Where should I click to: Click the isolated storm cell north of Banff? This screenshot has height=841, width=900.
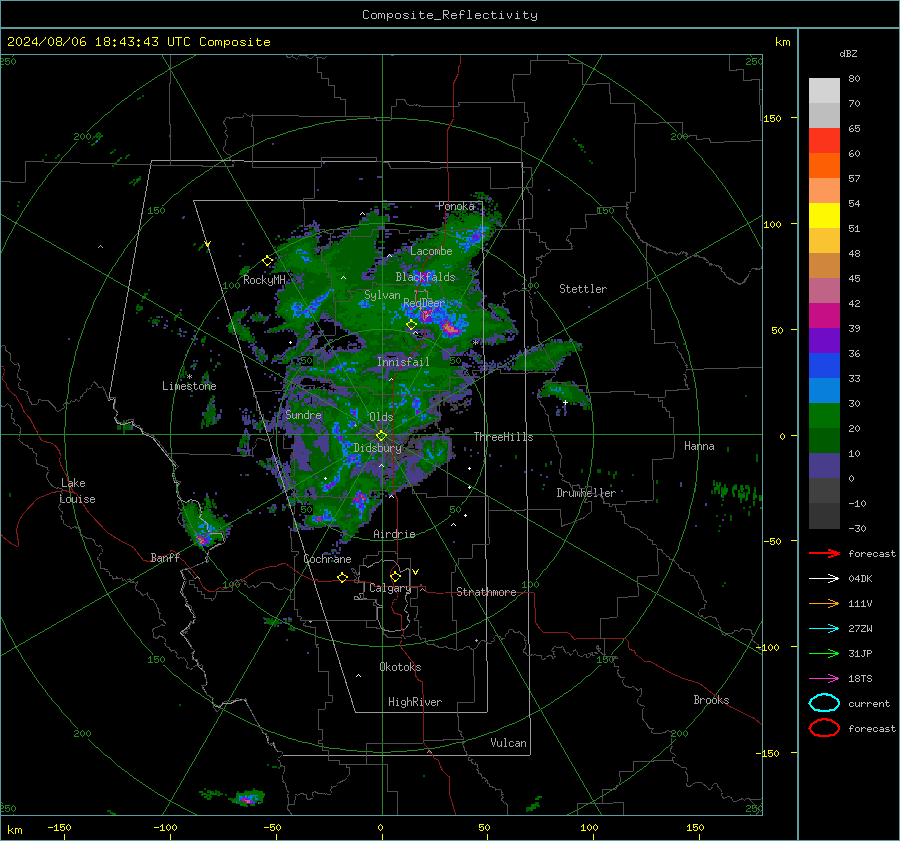coord(202,528)
